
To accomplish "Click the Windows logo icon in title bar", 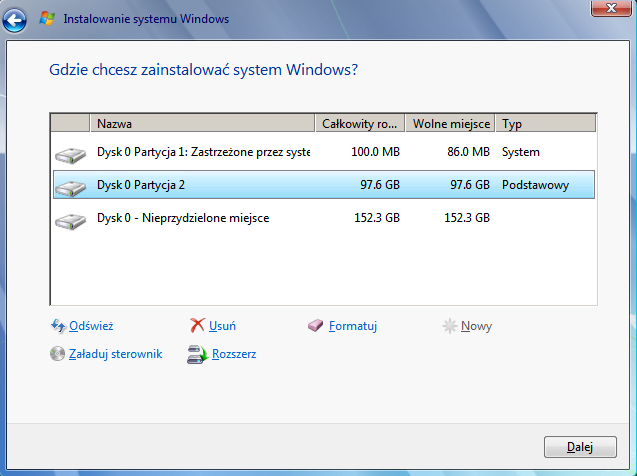I will coord(47,19).
